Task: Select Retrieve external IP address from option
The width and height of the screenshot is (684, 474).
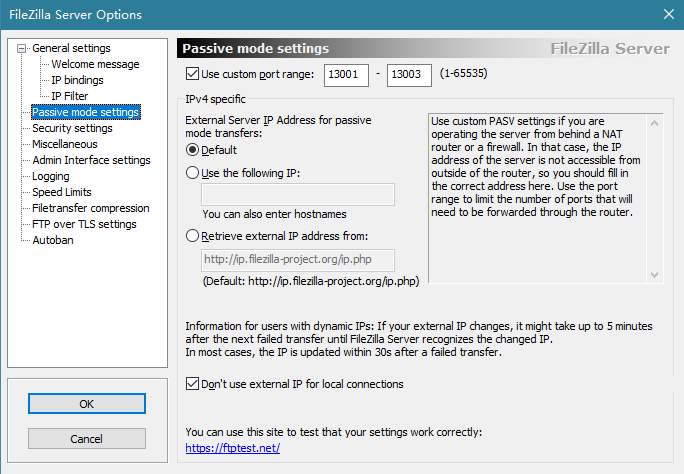Action: tap(192, 236)
